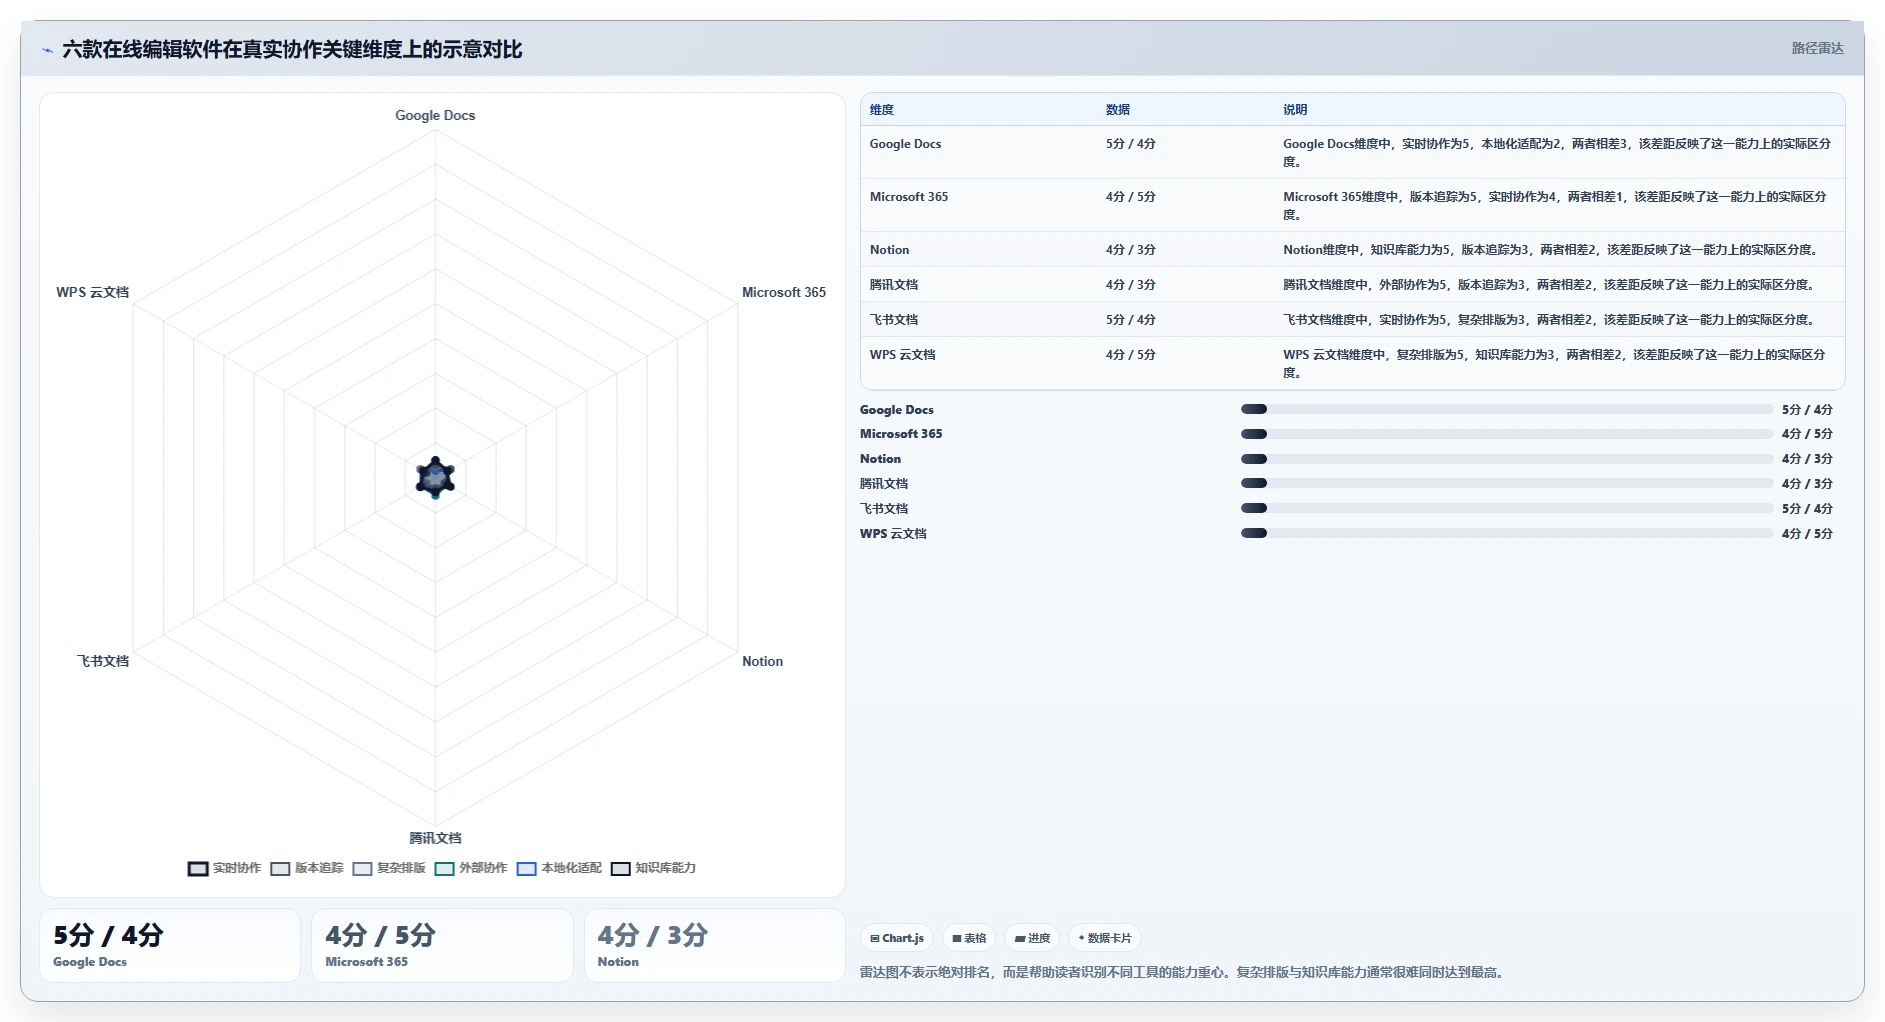The height and width of the screenshot is (1022, 1885).
Task: Click the Chart.js chip
Action: (897, 938)
